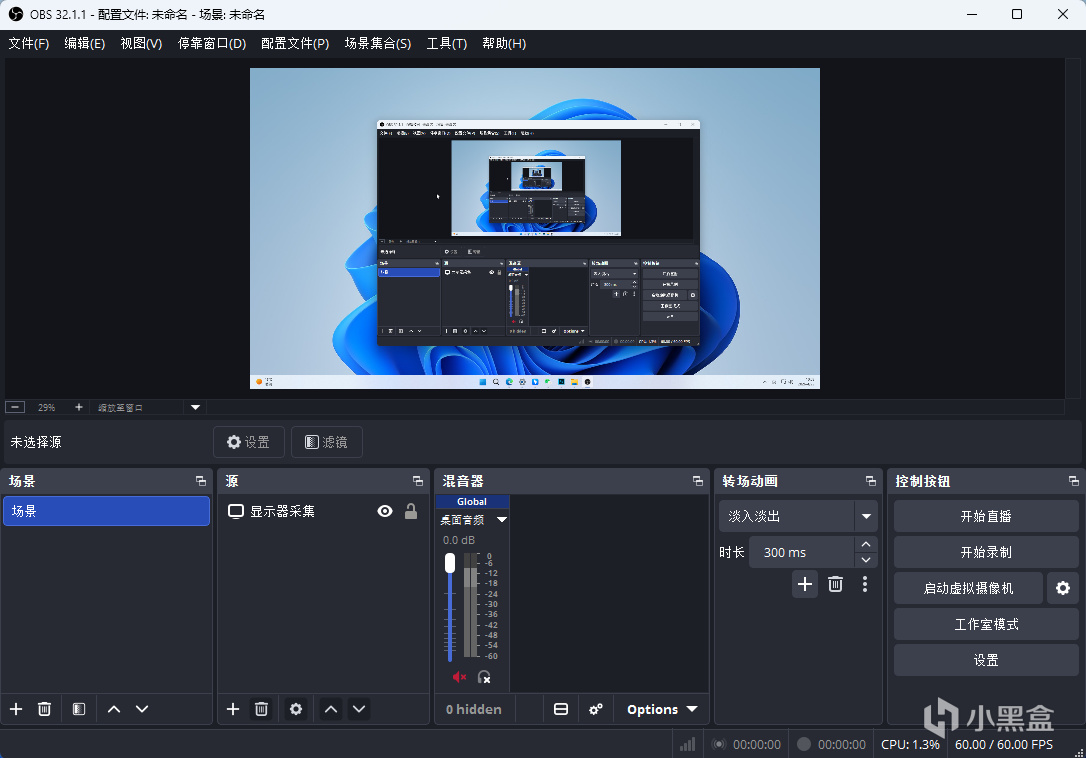1086x758 pixels.
Task: Float the 场景 dock panel
Action: tap(201, 481)
